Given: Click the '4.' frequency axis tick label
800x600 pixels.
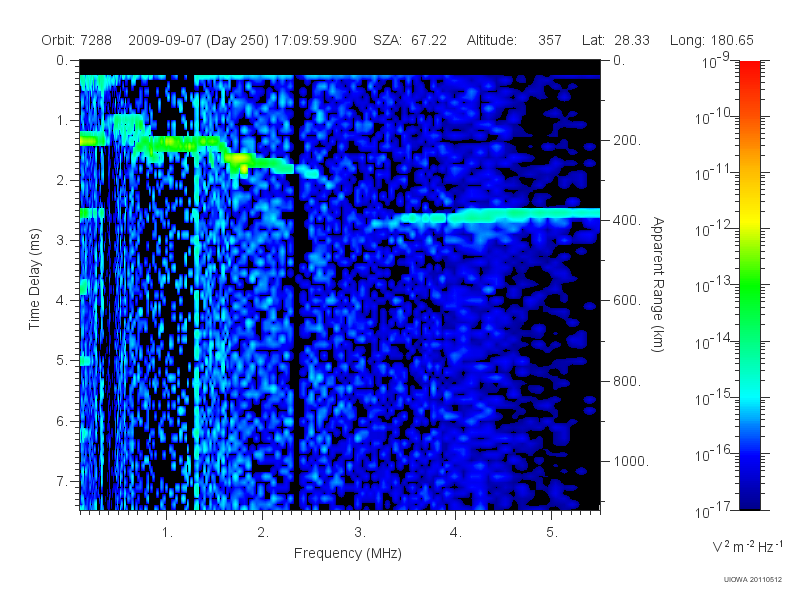Looking at the screenshot, I should tap(456, 533).
